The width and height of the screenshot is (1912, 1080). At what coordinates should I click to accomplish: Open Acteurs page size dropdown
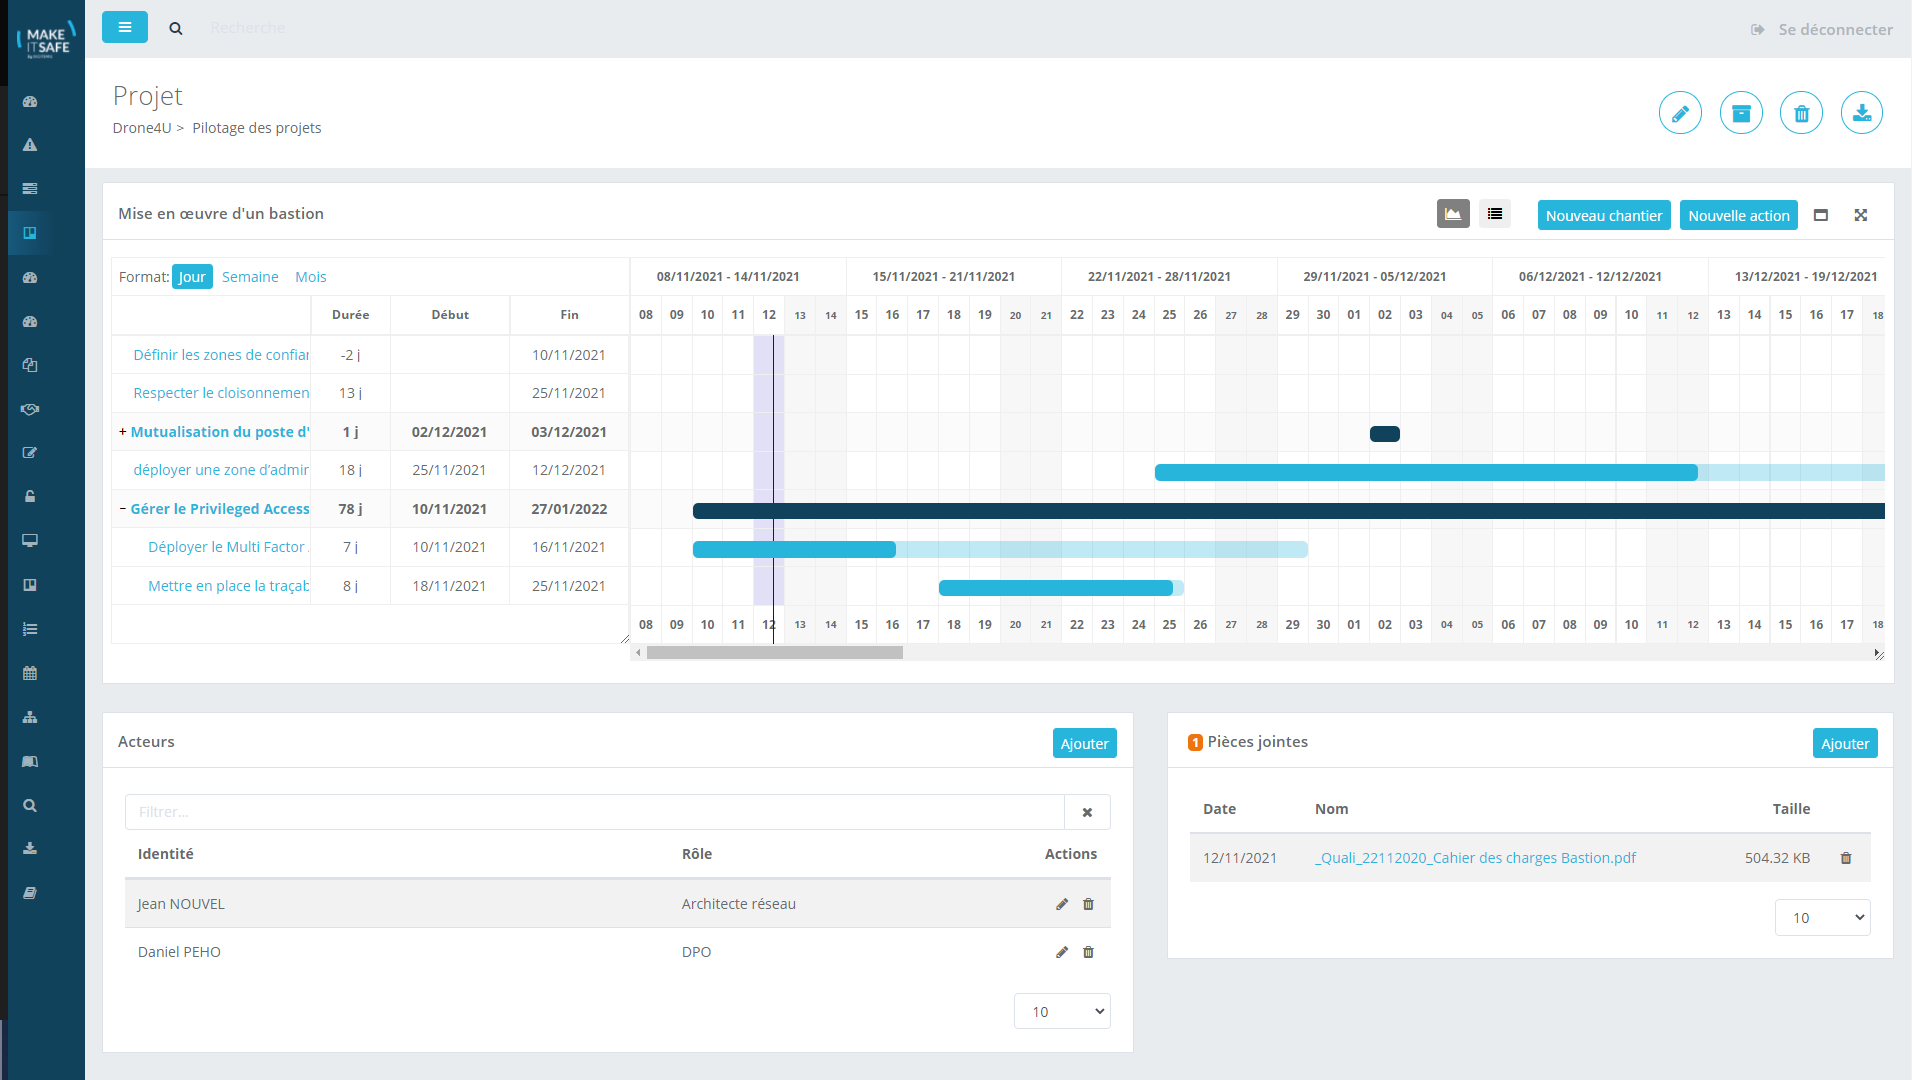pos(1062,1011)
